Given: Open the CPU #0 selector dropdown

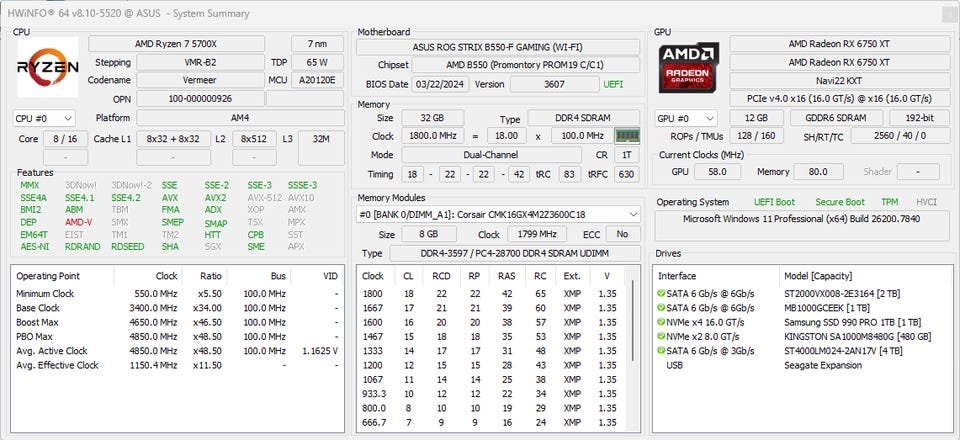Looking at the screenshot, I should (44, 118).
